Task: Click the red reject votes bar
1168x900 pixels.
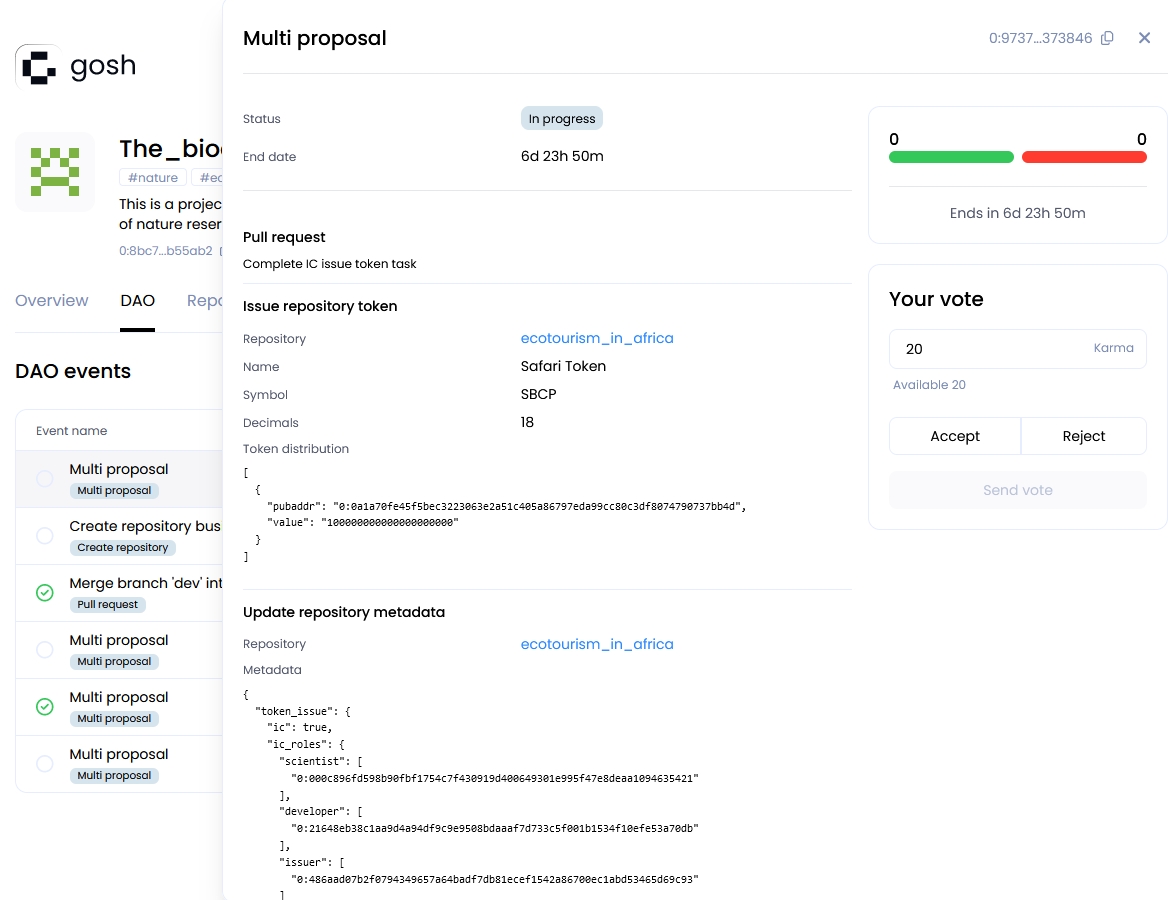Action: [1084, 157]
